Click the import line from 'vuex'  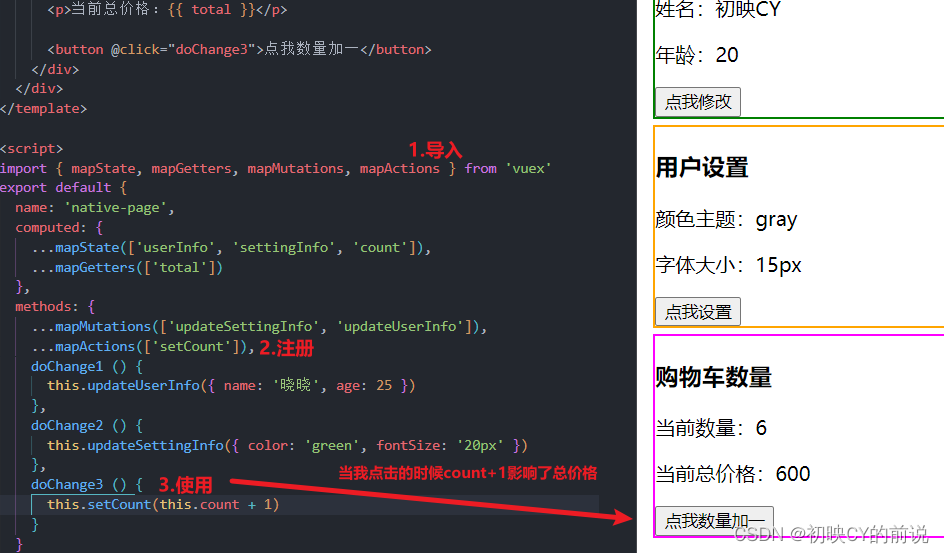coord(276,168)
